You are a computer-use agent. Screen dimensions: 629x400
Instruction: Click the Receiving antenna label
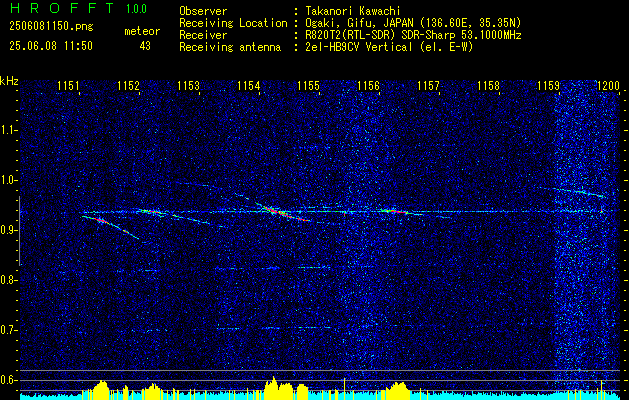230,47
